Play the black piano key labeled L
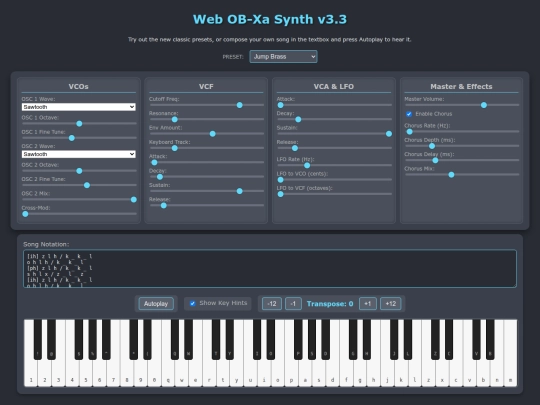 click(408, 340)
